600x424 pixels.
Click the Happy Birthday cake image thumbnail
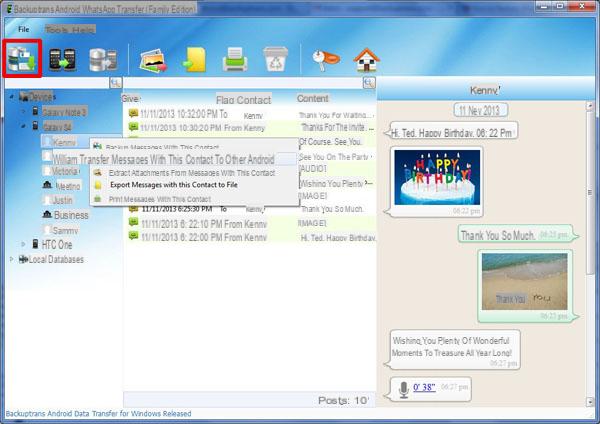(x=437, y=177)
